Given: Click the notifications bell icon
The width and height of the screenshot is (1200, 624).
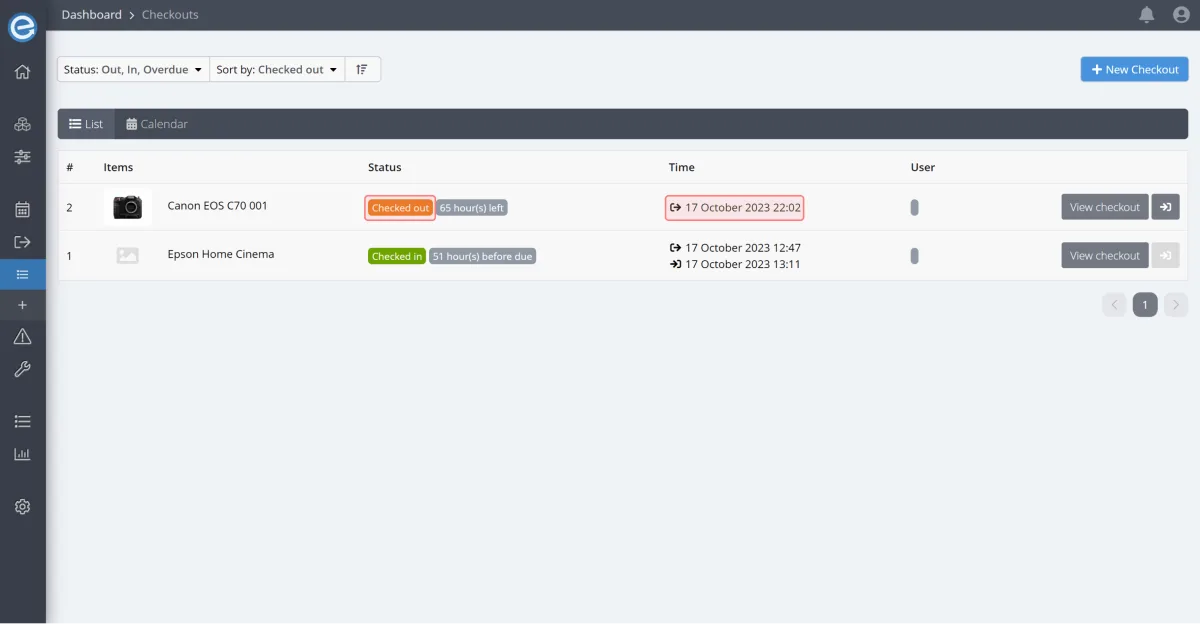Looking at the screenshot, I should (x=1146, y=15).
